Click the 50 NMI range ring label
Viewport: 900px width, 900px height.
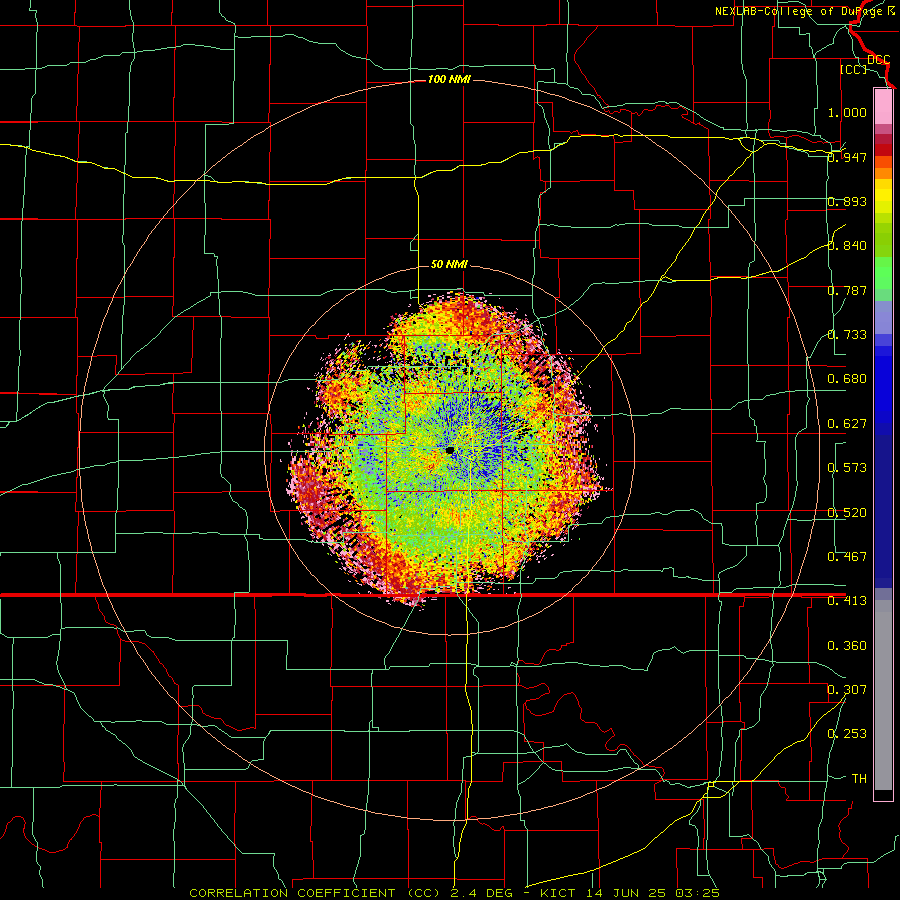click(449, 264)
